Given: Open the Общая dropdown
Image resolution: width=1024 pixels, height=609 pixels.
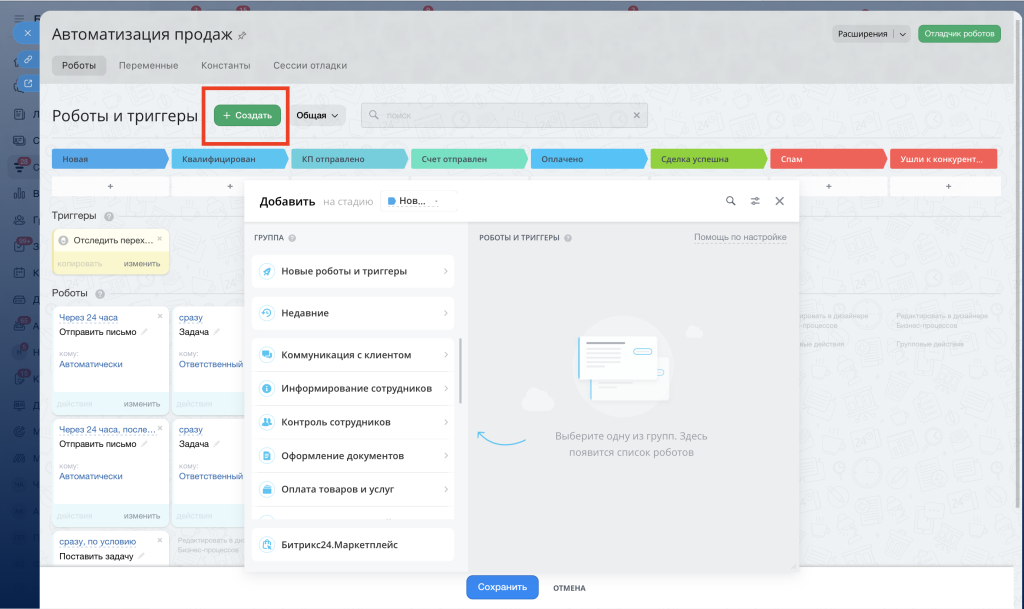Looking at the screenshot, I should tap(317, 115).
